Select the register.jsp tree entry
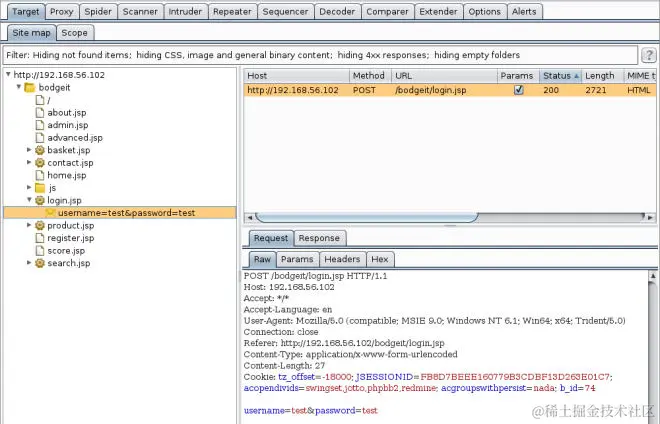660x424 pixels. point(71,238)
